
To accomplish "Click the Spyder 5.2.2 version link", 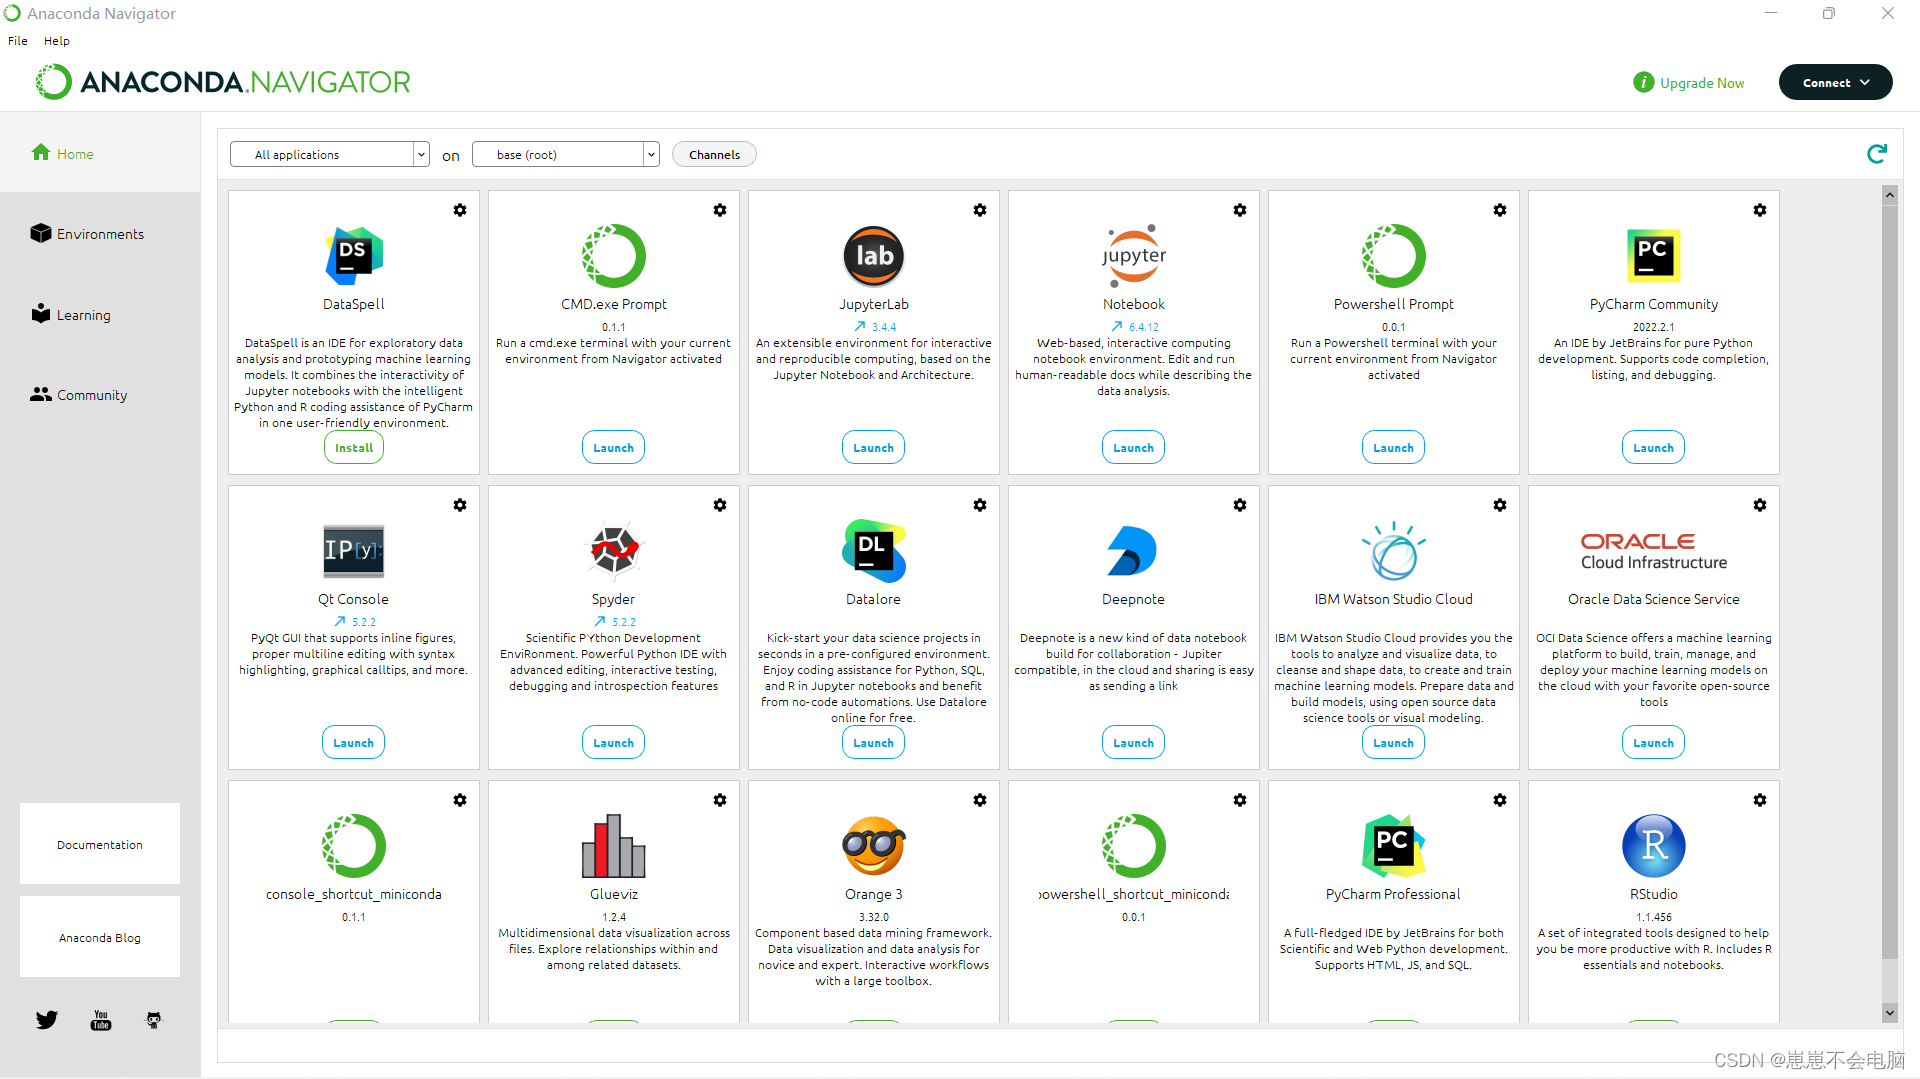I will click(615, 622).
